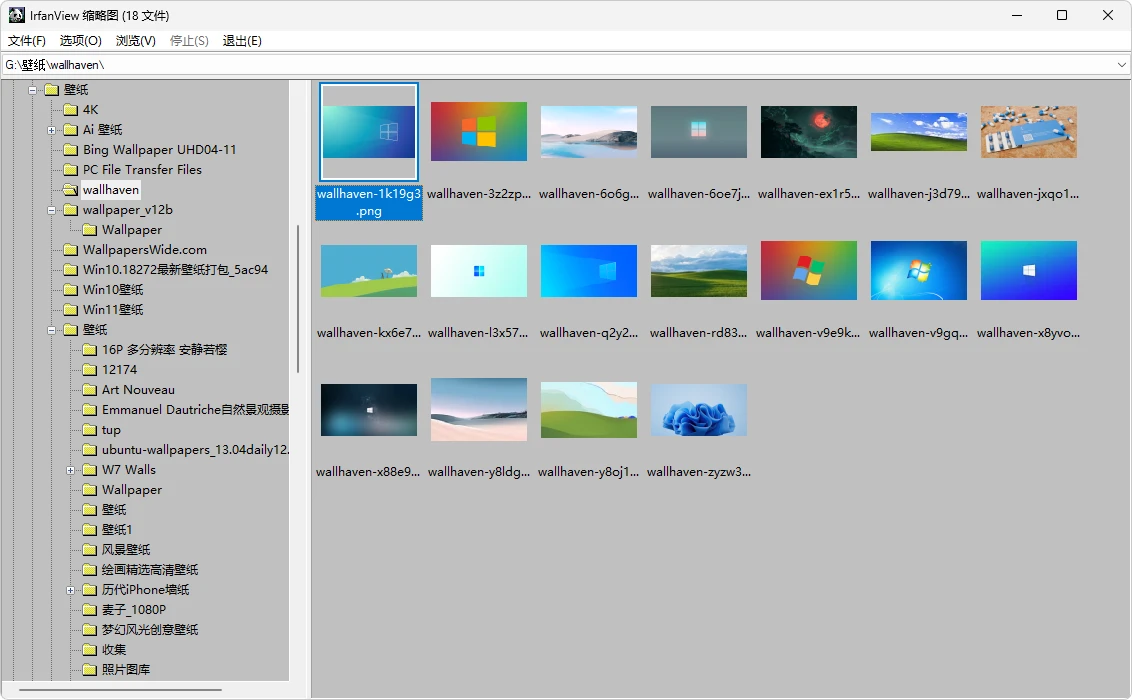Select Emmanuel Dautriche自然景观摄影 folder
This screenshot has height=700, width=1132.
point(195,410)
